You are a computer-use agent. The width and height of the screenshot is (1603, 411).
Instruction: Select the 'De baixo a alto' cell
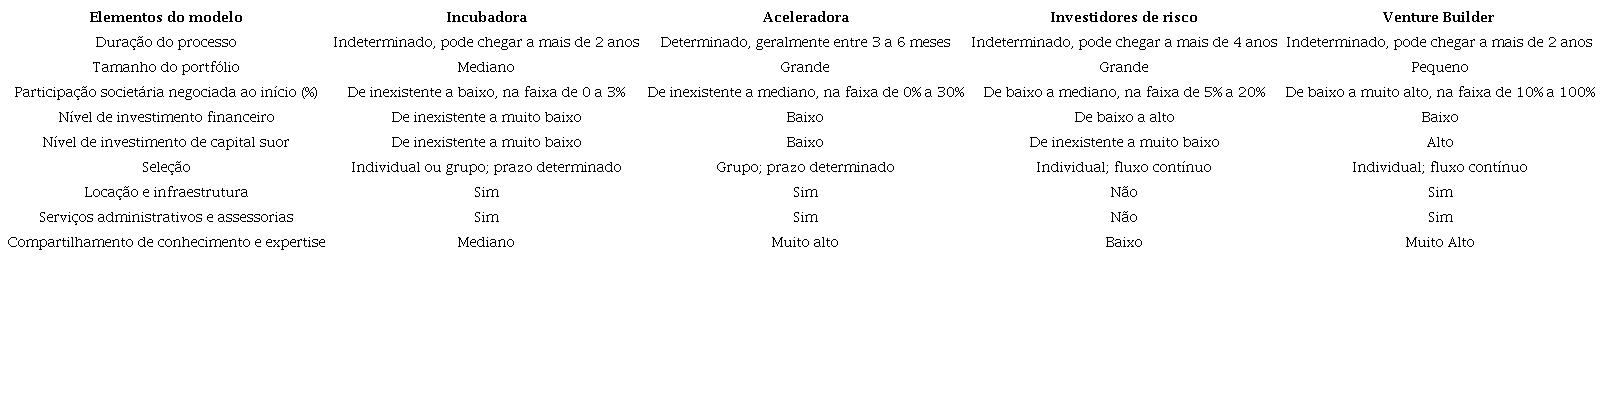[x=1124, y=117]
